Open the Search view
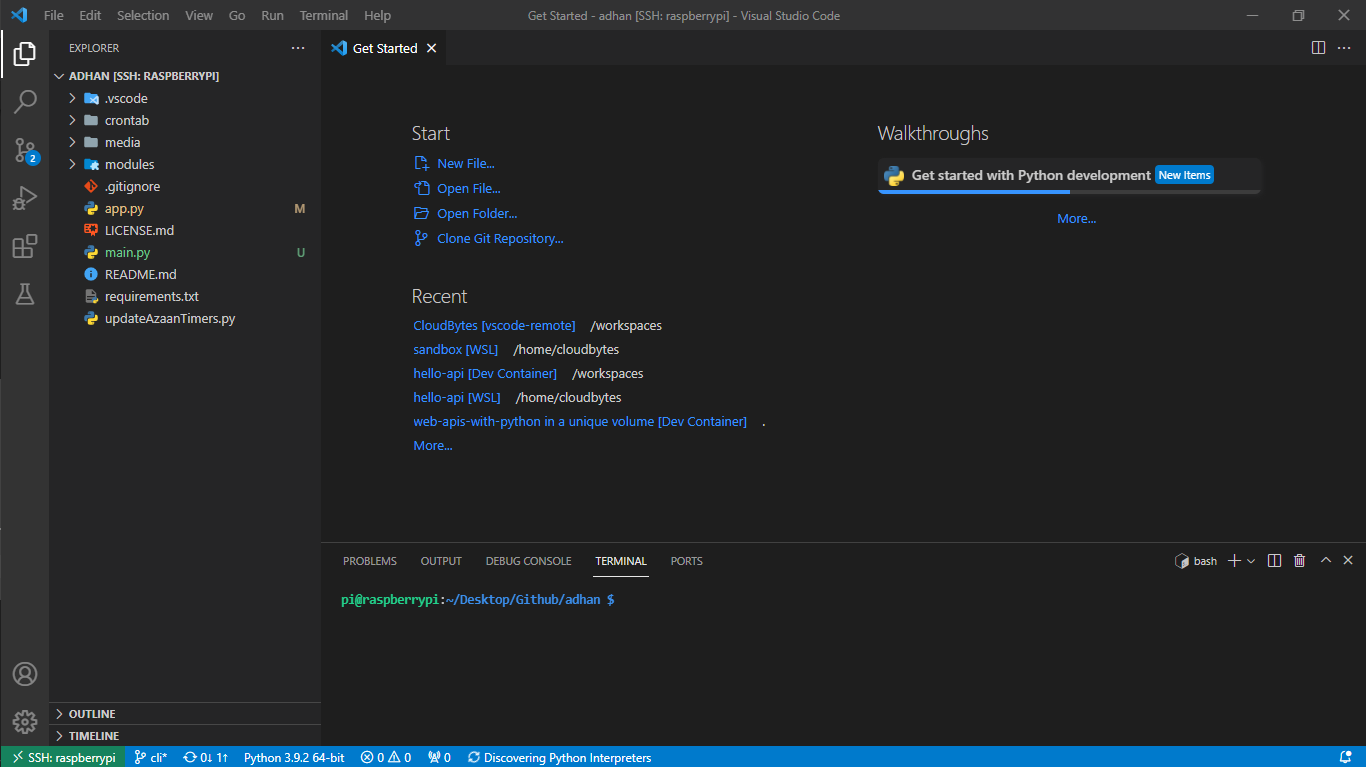The height and width of the screenshot is (767, 1366). pyautogui.click(x=24, y=101)
